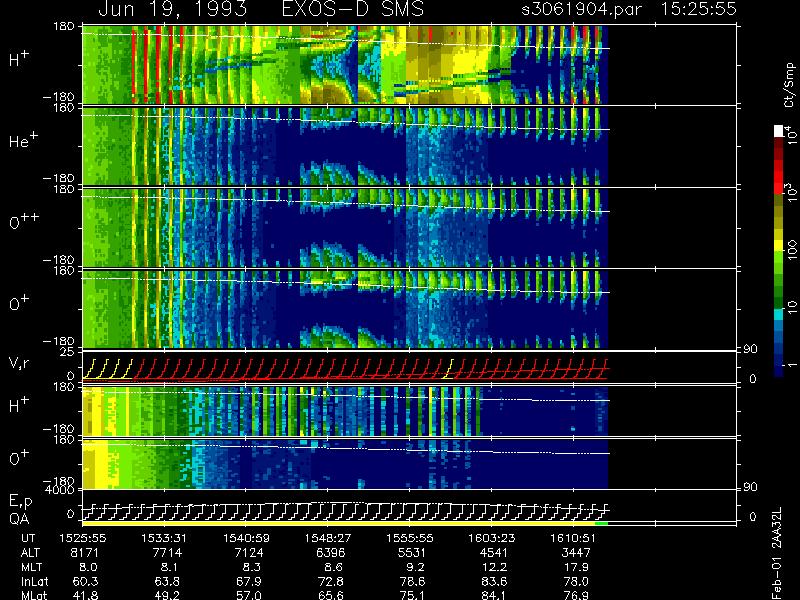Click ALT value "5531"
This screenshot has height=600, width=800.
click(412, 553)
